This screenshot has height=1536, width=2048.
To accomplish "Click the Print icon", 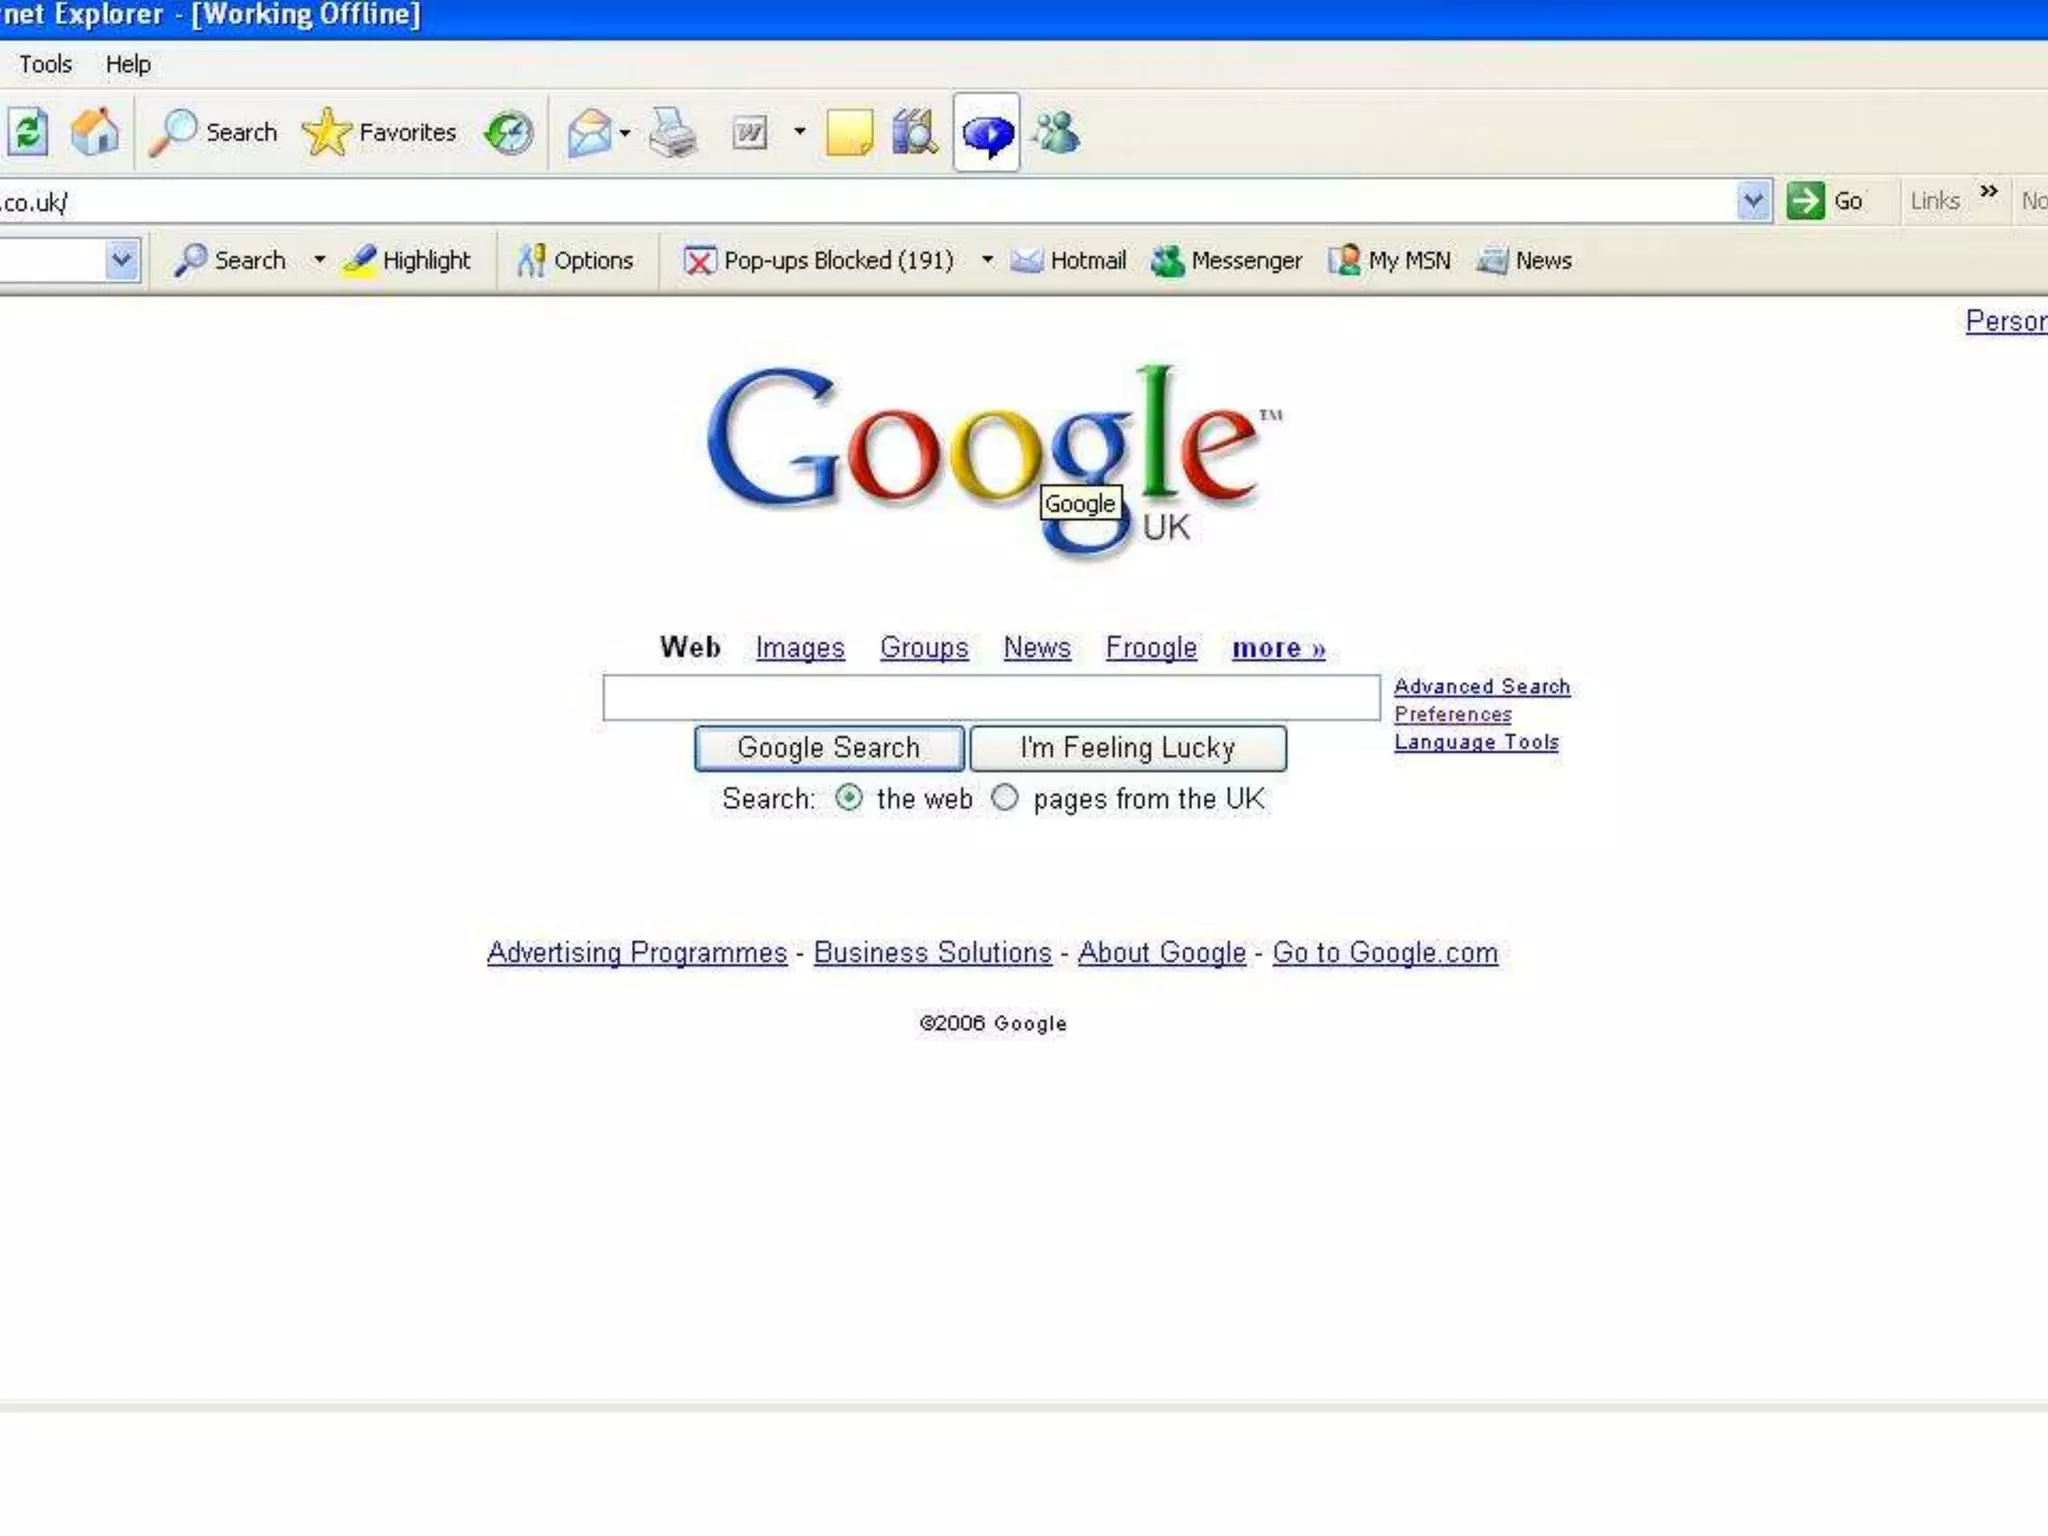I will 673,132.
